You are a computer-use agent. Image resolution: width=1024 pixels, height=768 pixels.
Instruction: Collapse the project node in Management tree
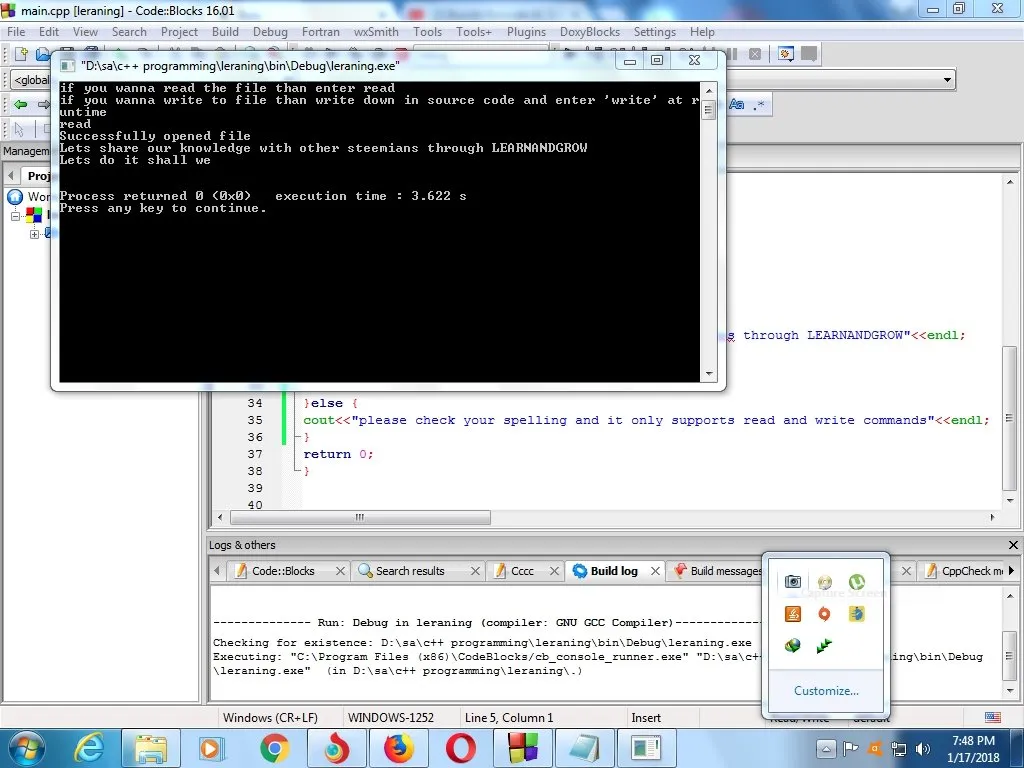point(16,216)
